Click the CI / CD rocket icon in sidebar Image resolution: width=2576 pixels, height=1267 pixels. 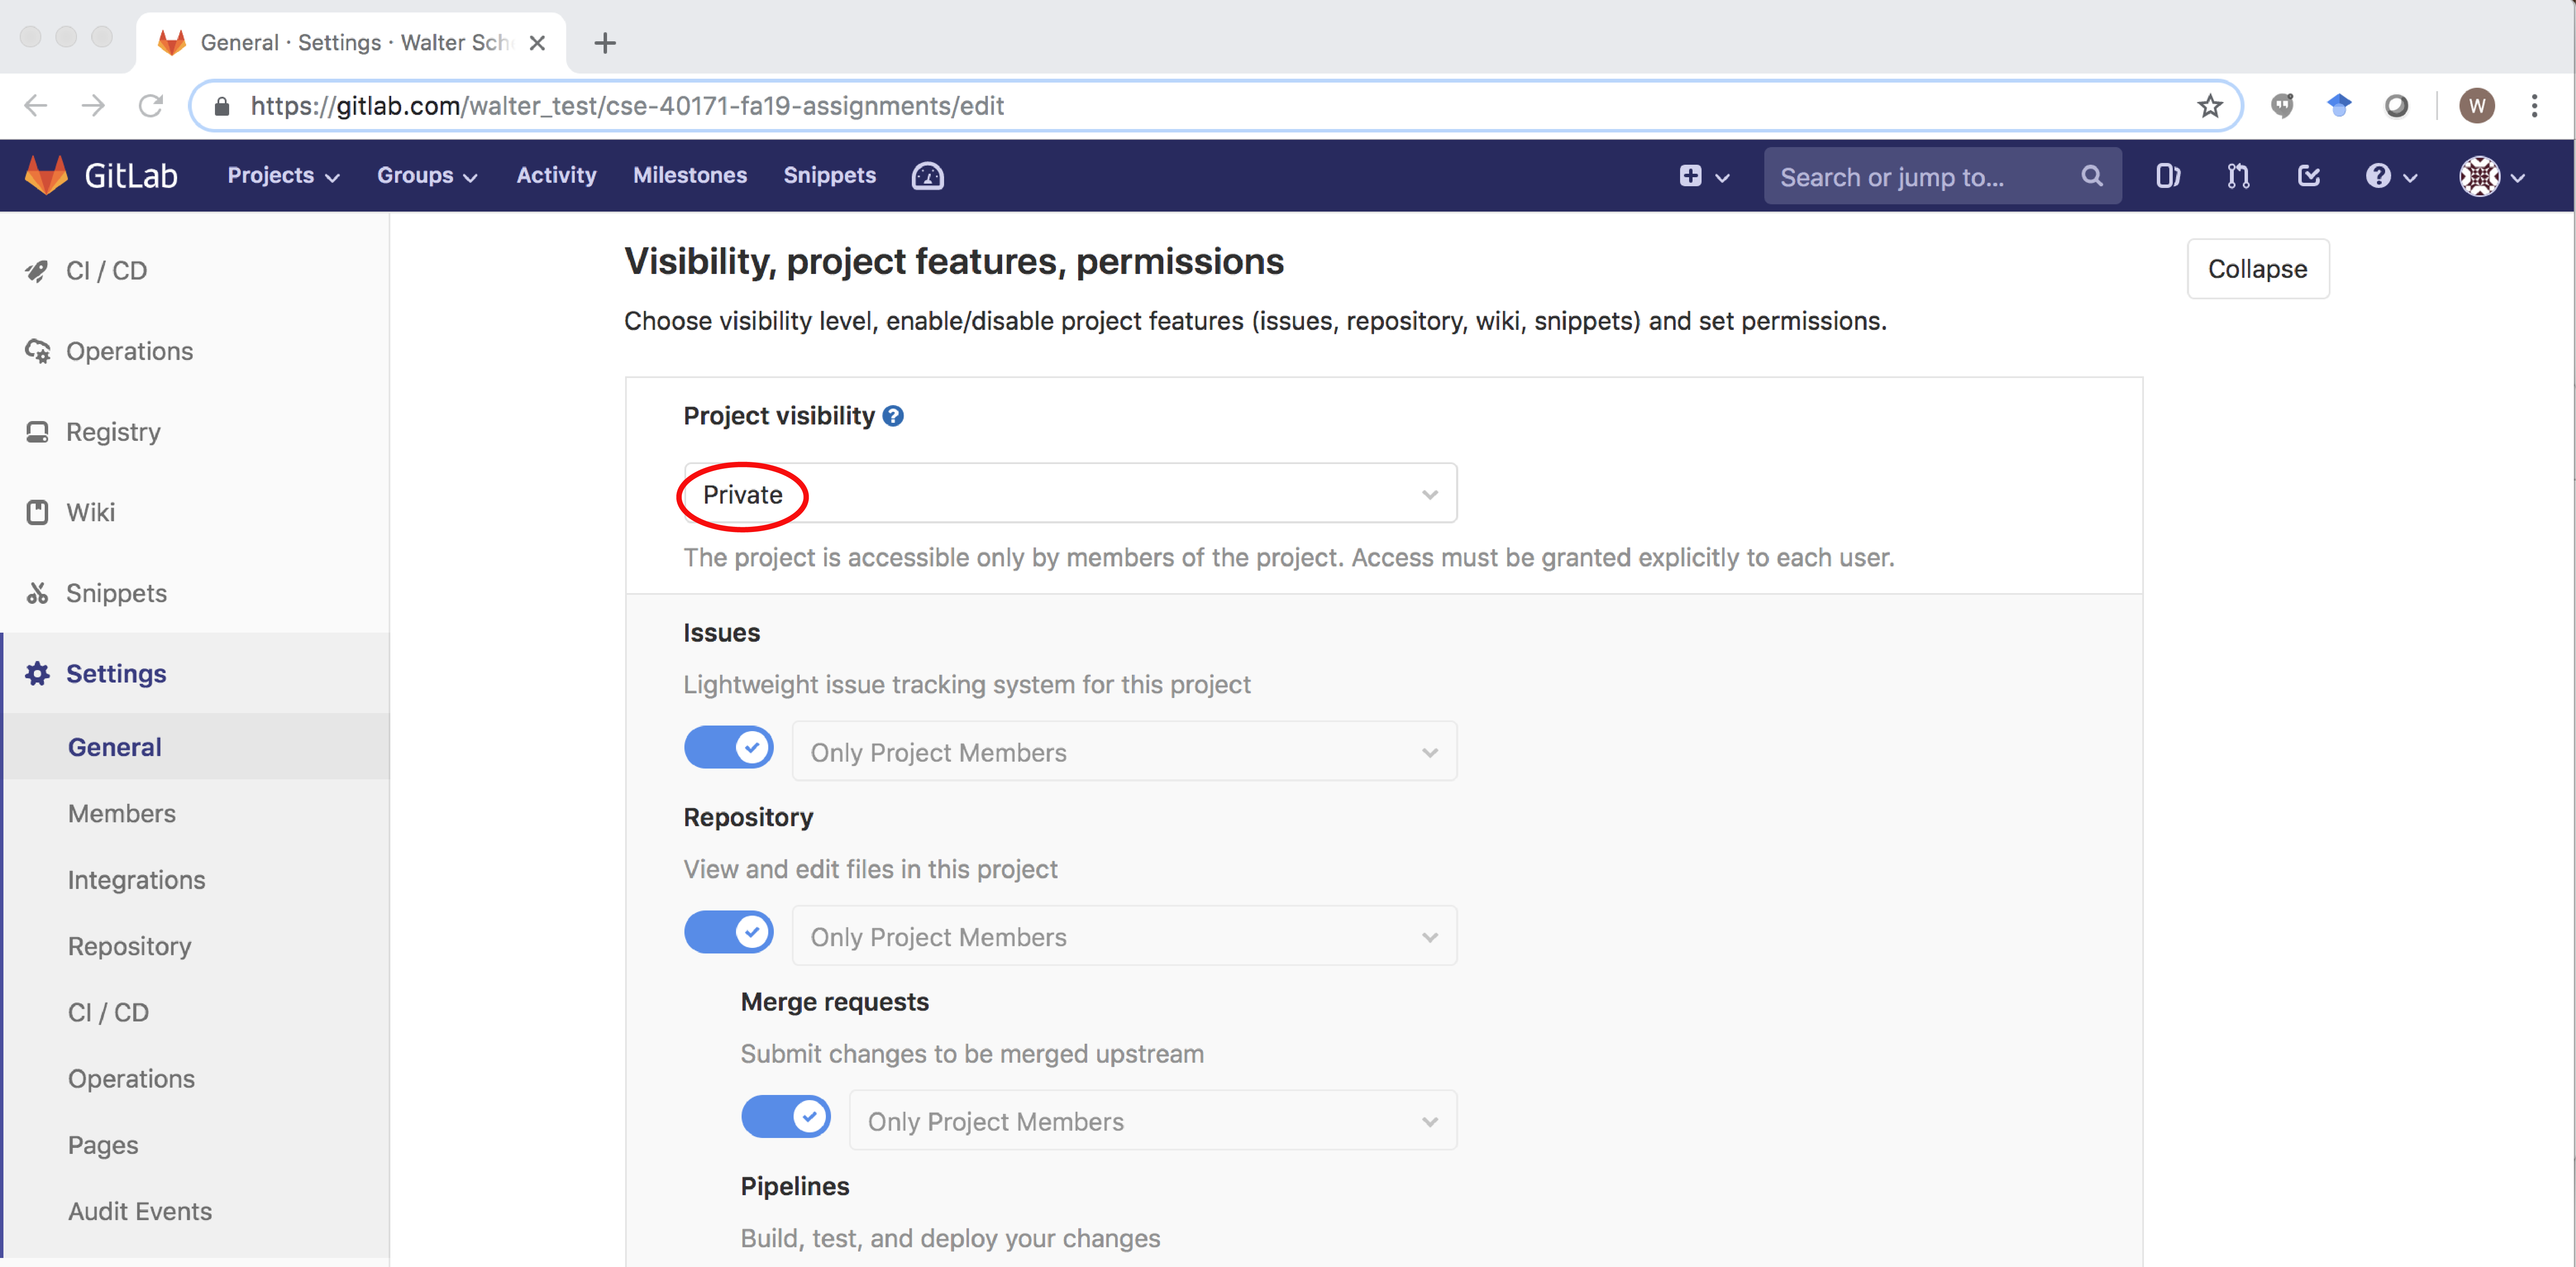pyautogui.click(x=37, y=271)
